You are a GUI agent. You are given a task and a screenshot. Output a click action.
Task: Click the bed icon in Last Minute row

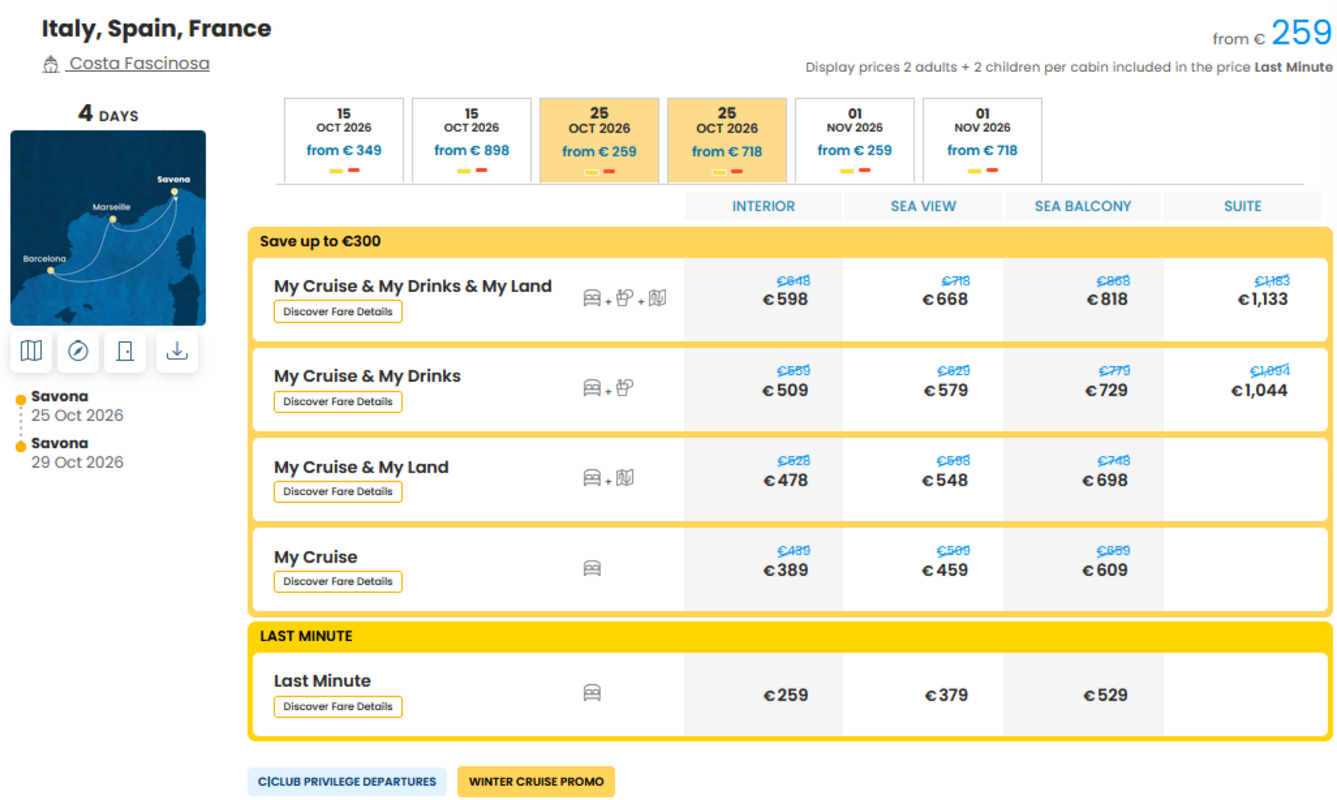592,693
